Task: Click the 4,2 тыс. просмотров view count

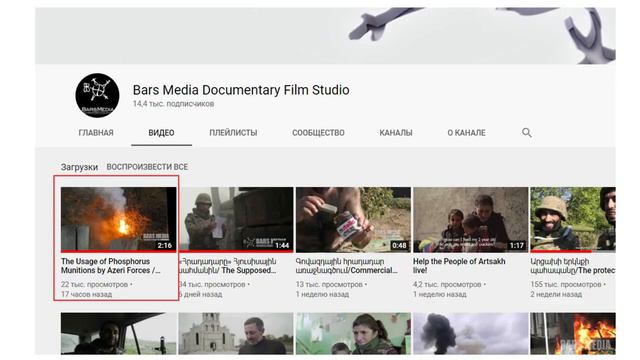Action: click(x=447, y=284)
